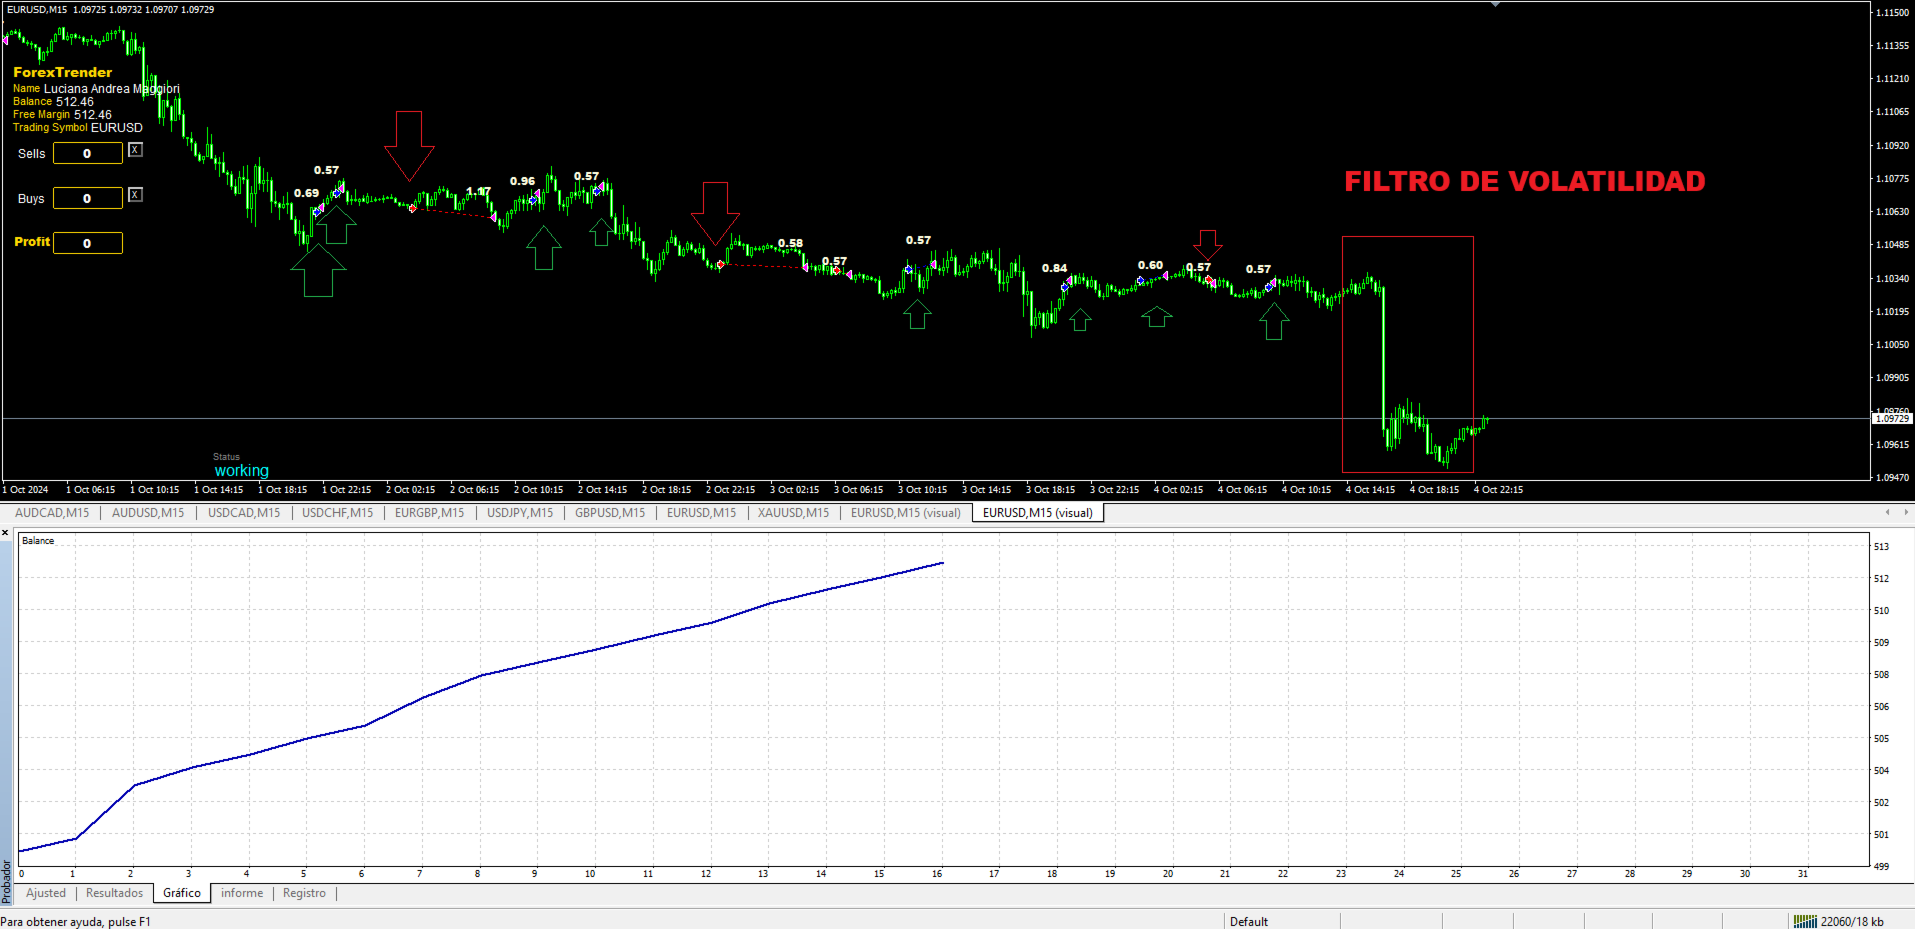The width and height of the screenshot is (1915, 929).
Task: Click the Trading Symbol EURUSD label
Action: [x=78, y=128]
